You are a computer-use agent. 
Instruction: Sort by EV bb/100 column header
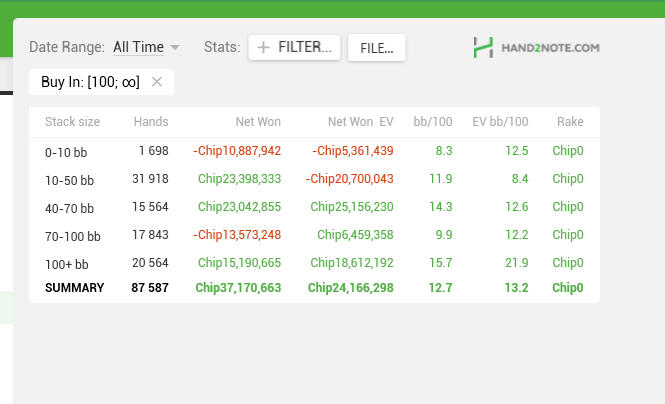[x=500, y=122]
